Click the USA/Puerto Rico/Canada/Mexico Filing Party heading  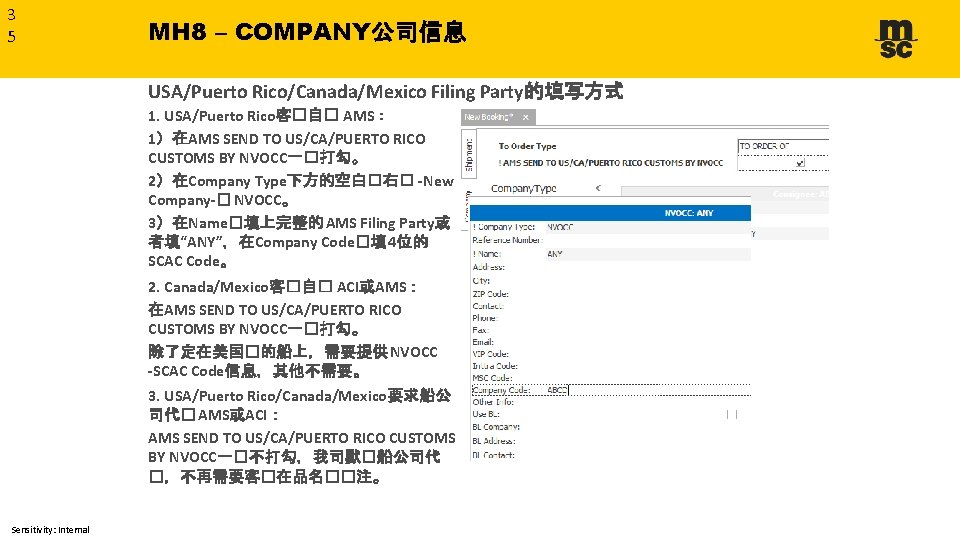pyautogui.click(x=385, y=92)
